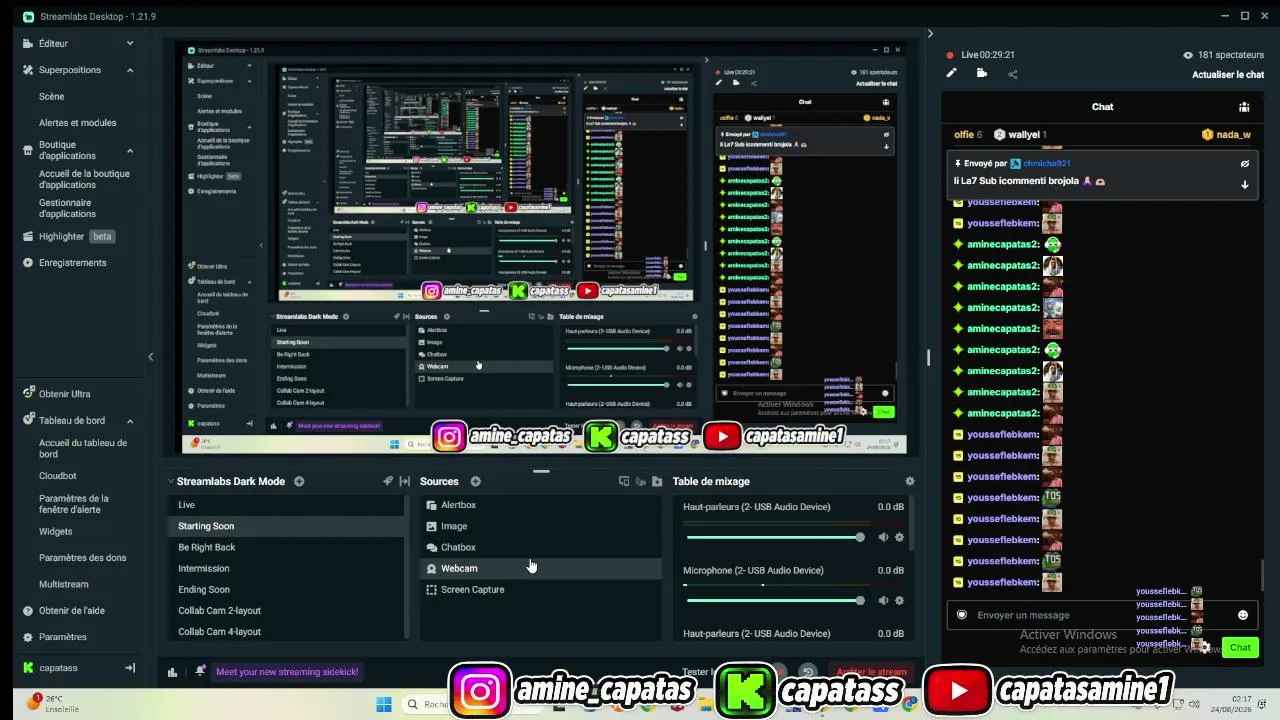Image resolution: width=1280 pixels, height=720 pixels.
Task: Click Meet your new streaming sidekick banner
Action: [287, 672]
